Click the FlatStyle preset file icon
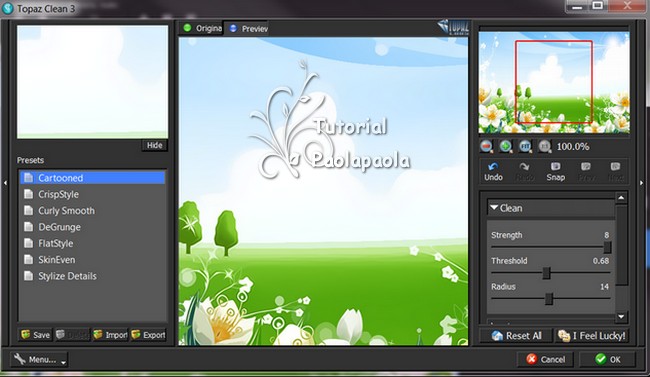This screenshot has height=377, width=650. (x=29, y=243)
